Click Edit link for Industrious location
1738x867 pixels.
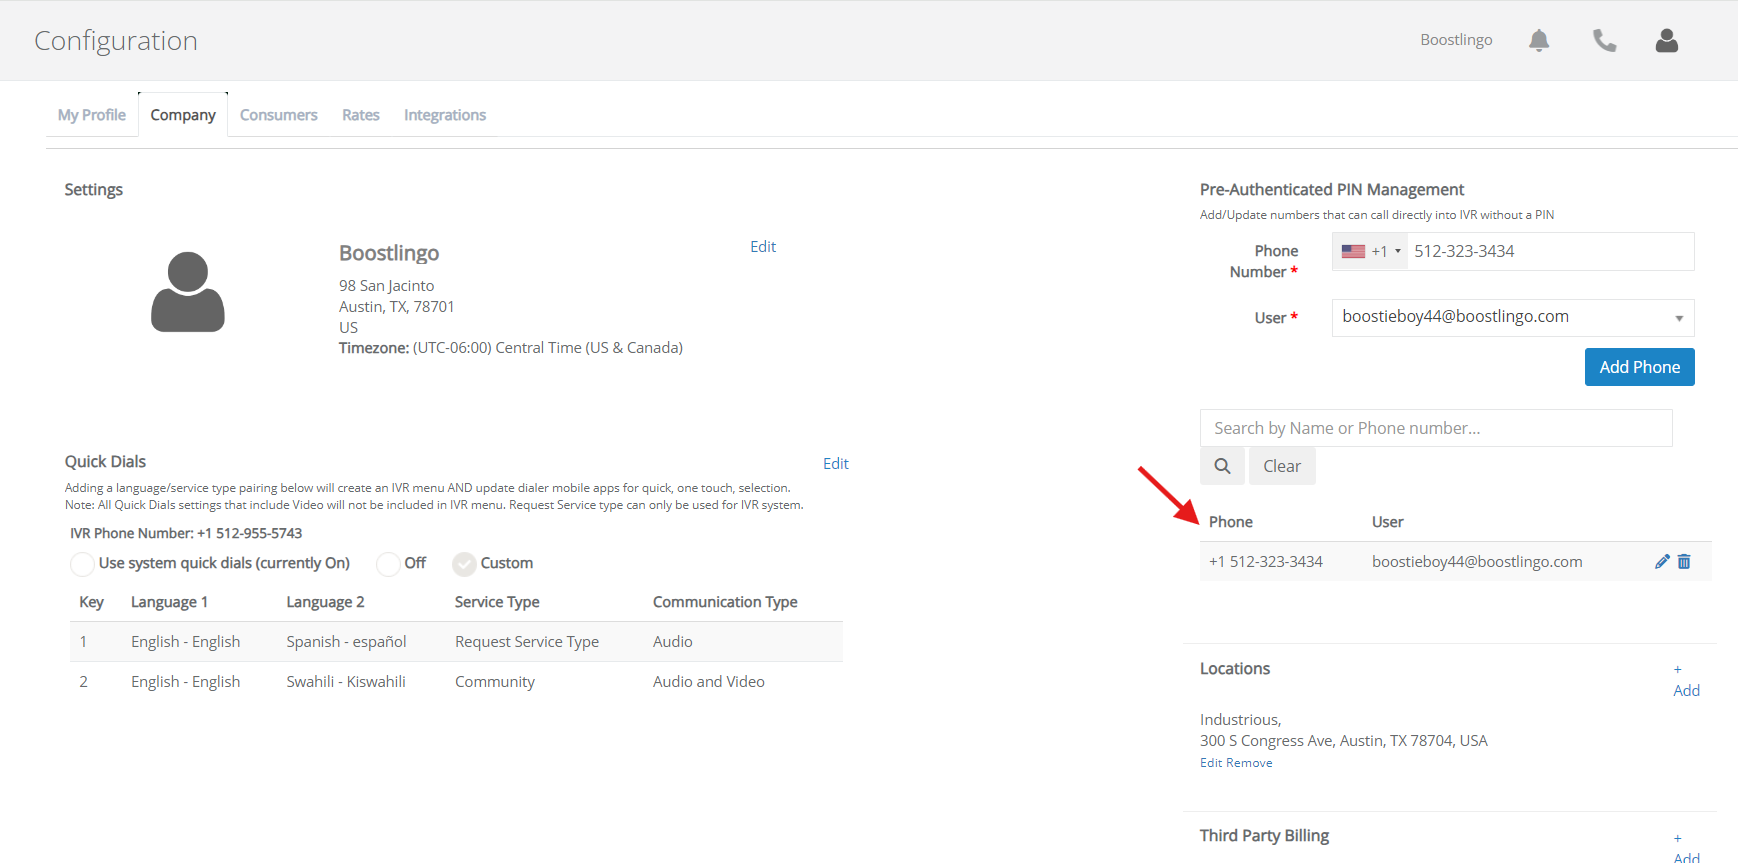1211,763
